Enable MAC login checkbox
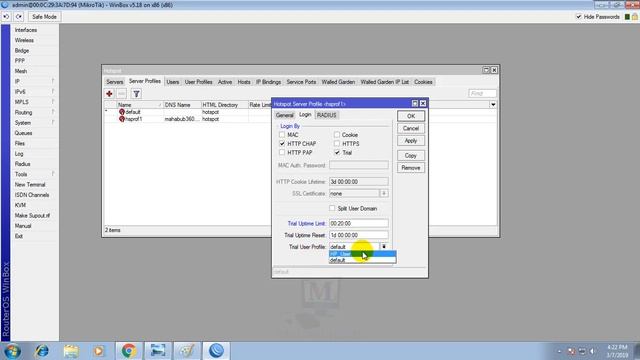The width and height of the screenshot is (640, 360). coord(282,134)
